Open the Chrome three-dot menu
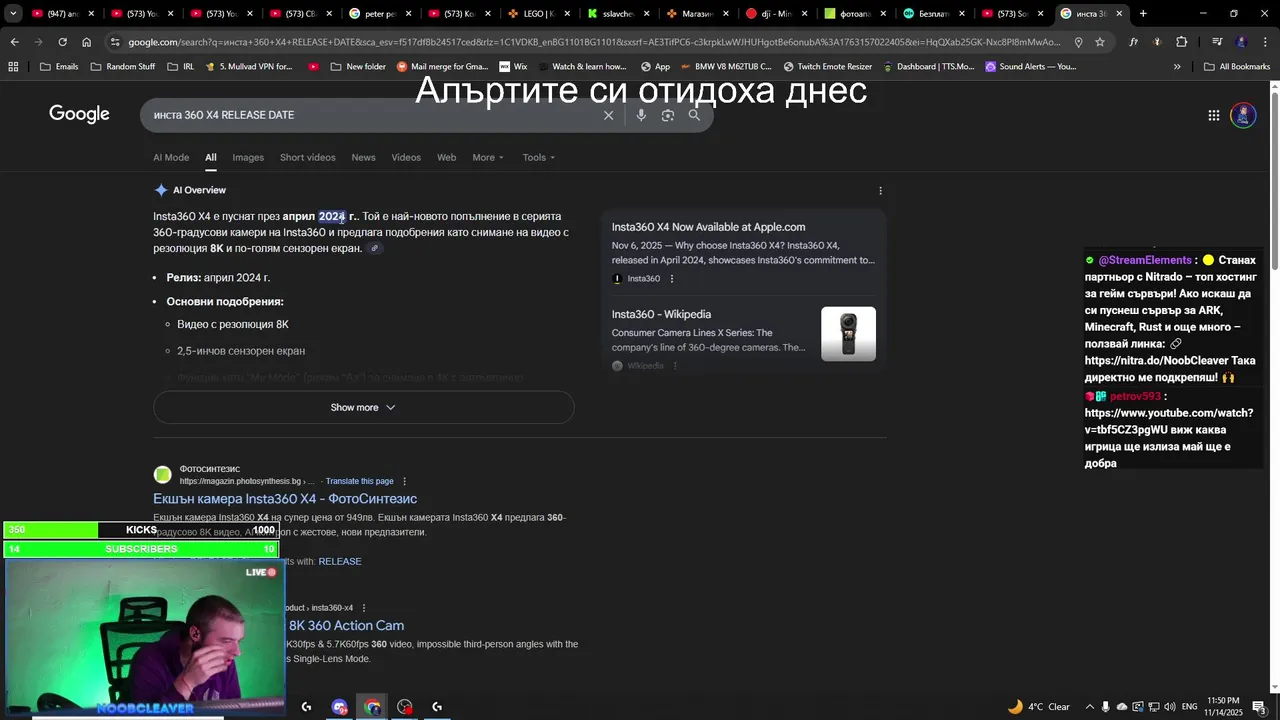Image resolution: width=1280 pixels, height=720 pixels. pyautogui.click(x=1264, y=42)
